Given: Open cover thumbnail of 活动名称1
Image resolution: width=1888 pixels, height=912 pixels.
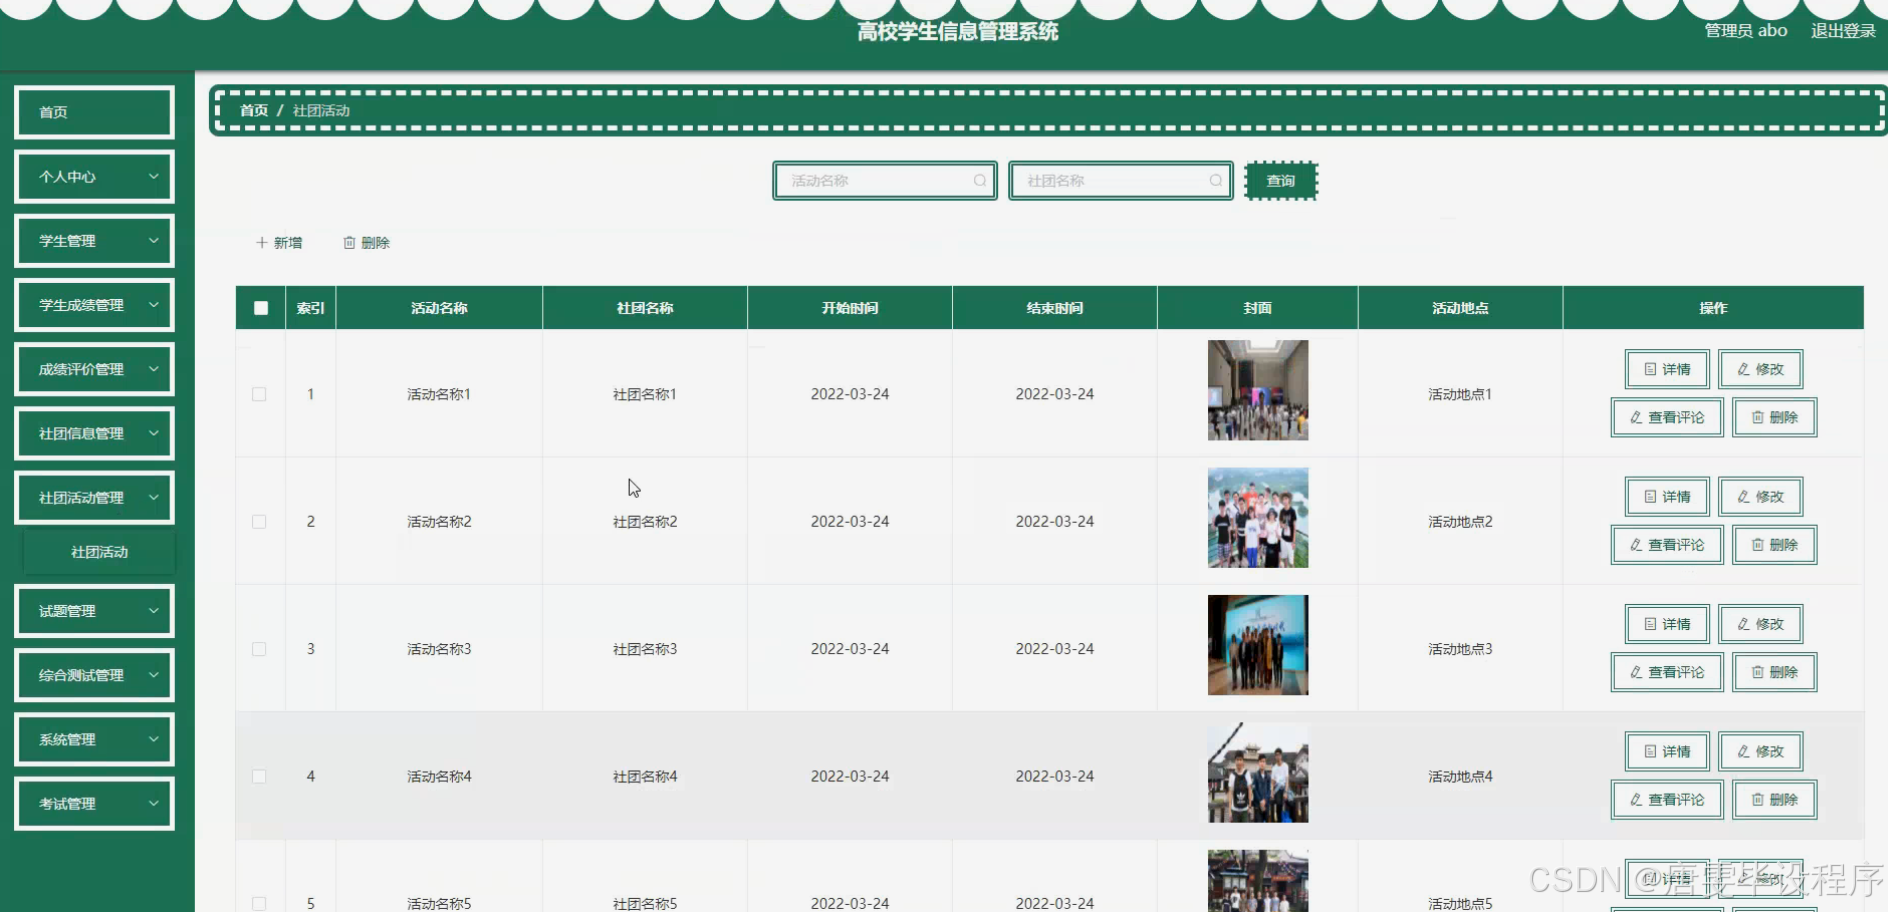Looking at the screenshot, I should 1258,390.
